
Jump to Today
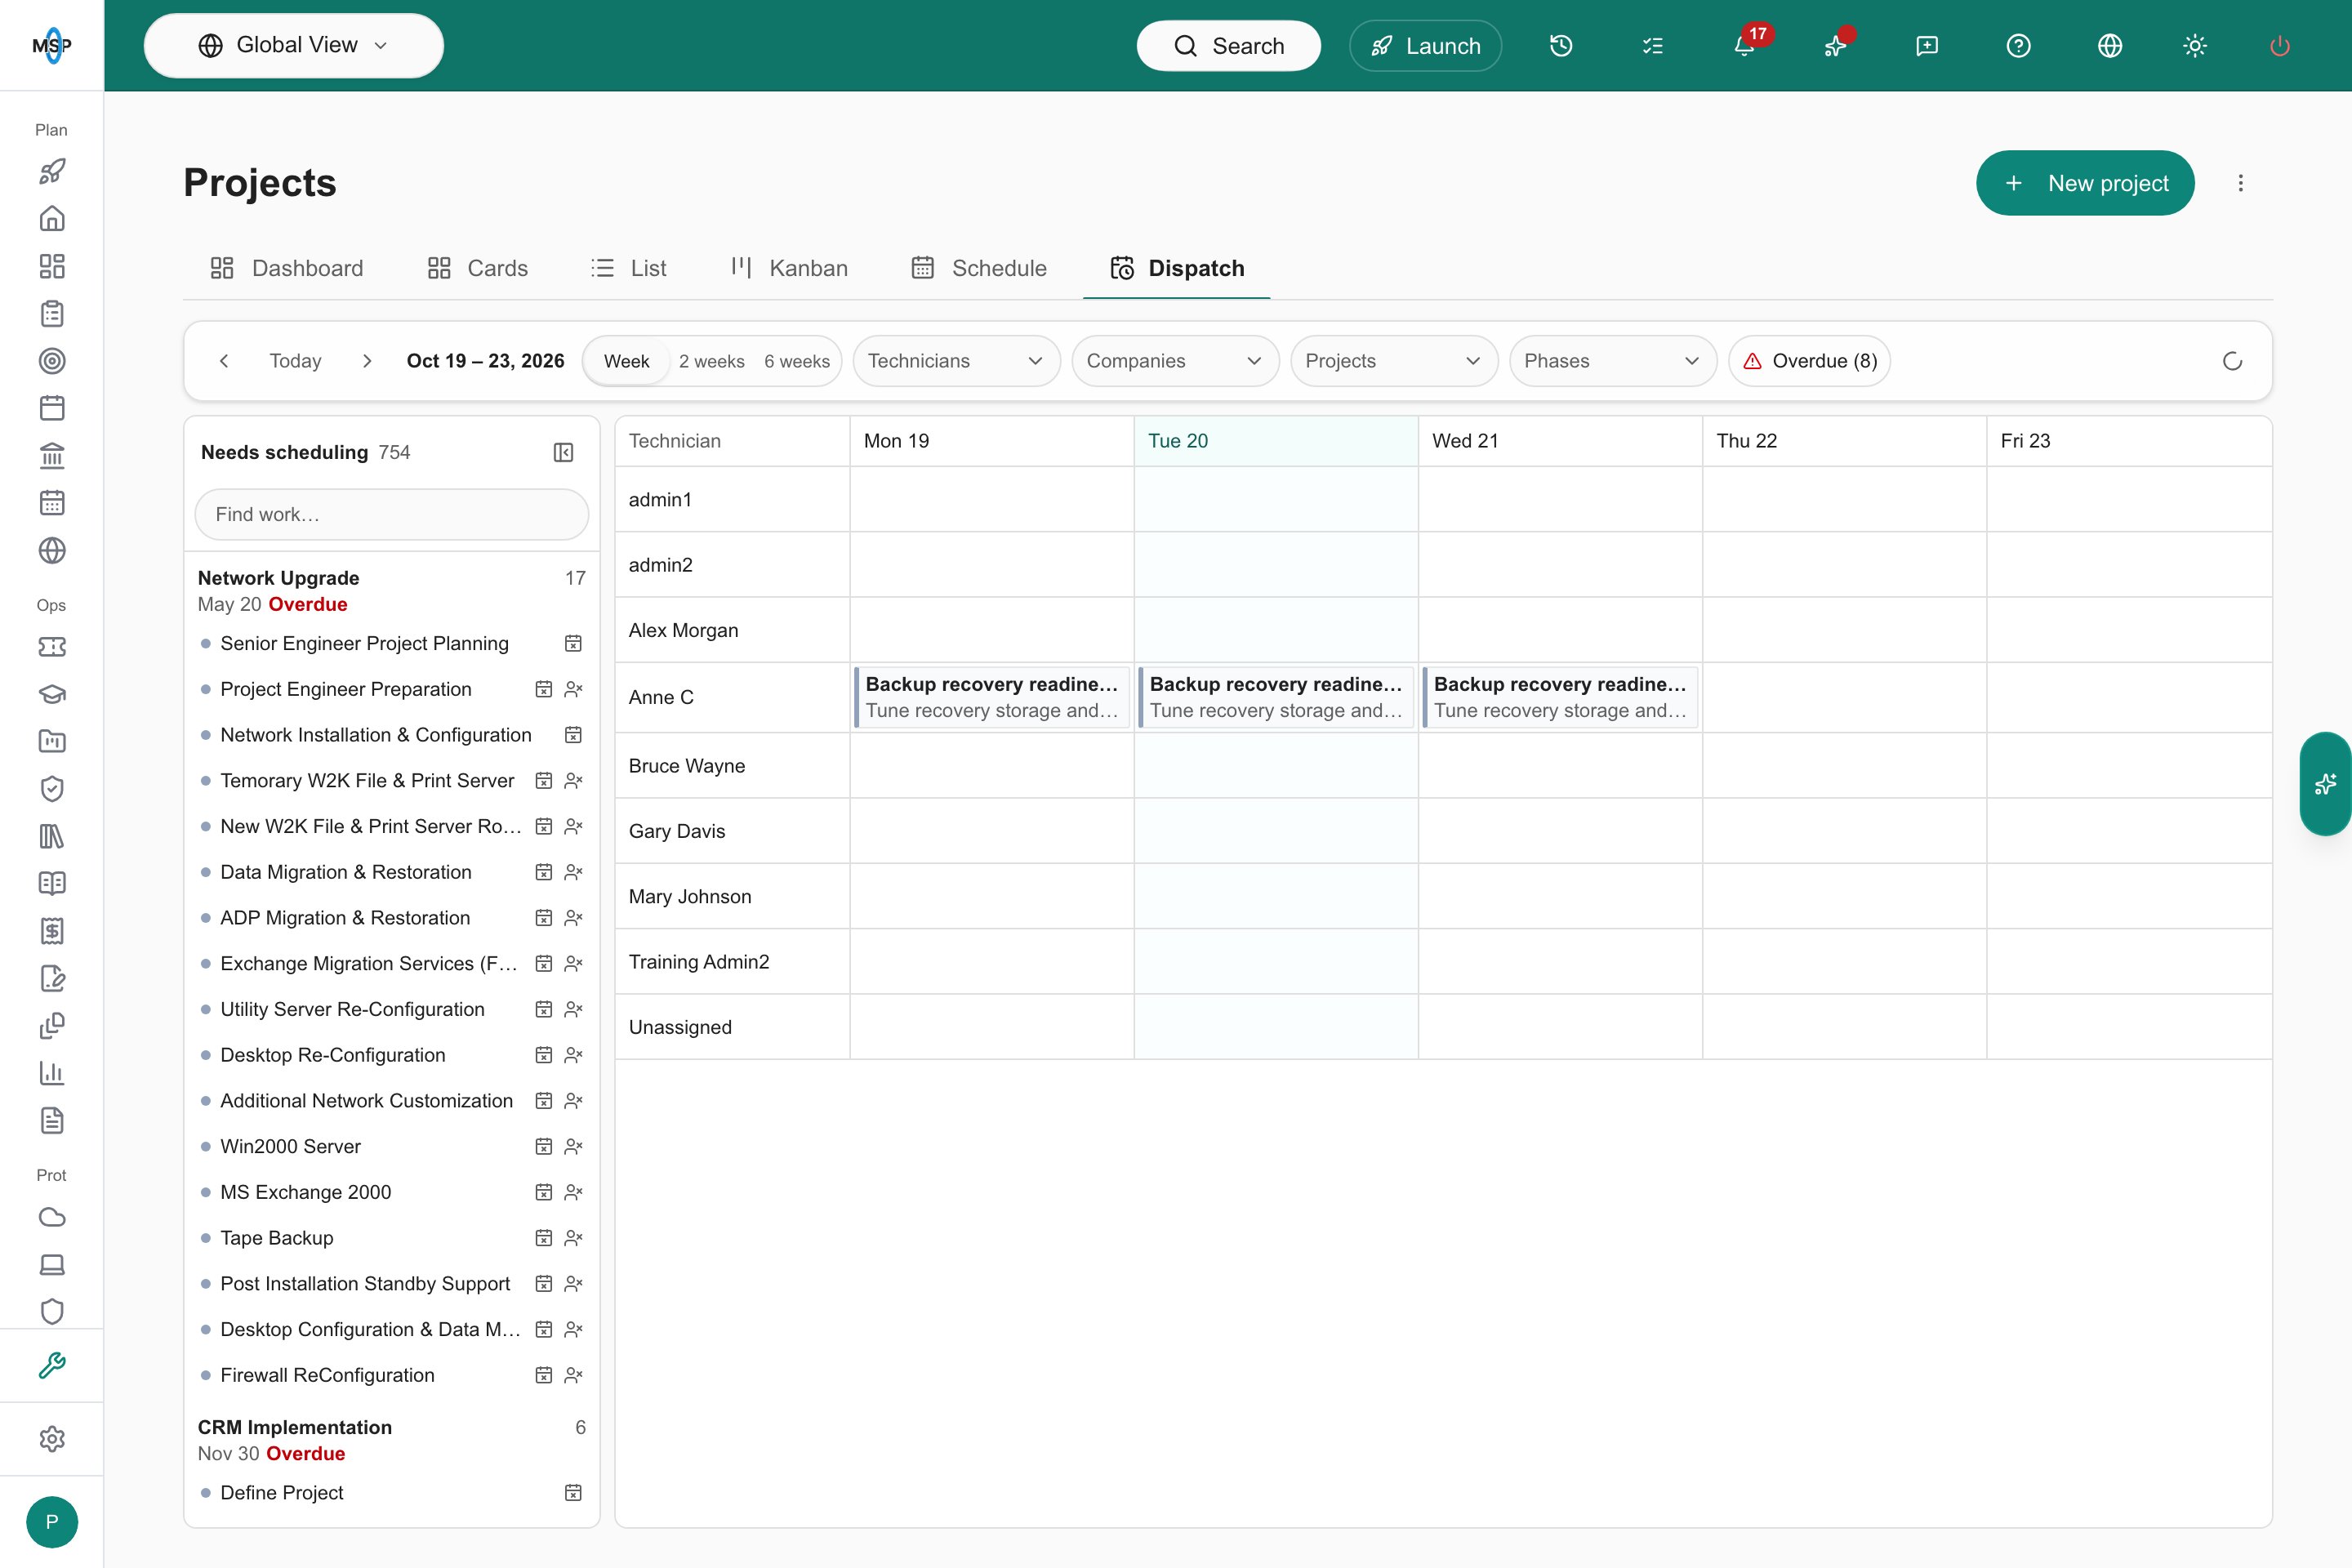pyautogui.click(x=295, y=361)
